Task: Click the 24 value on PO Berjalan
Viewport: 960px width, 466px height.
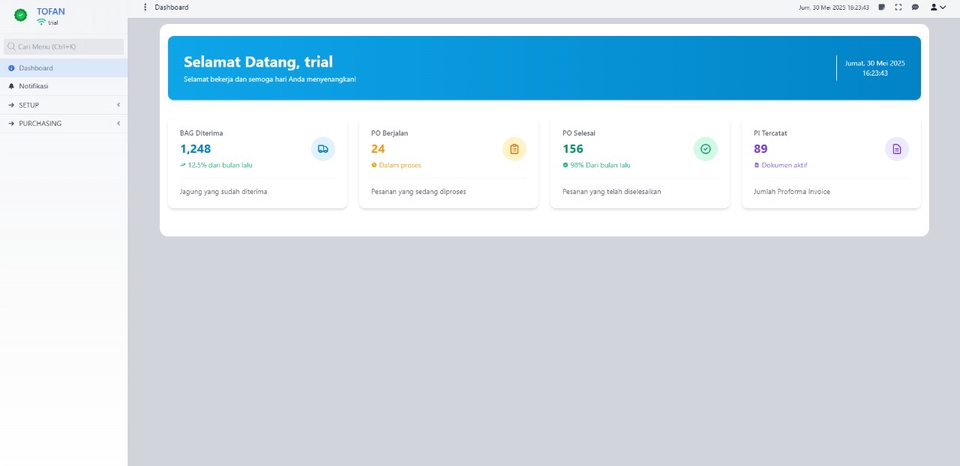Action: 378,149
